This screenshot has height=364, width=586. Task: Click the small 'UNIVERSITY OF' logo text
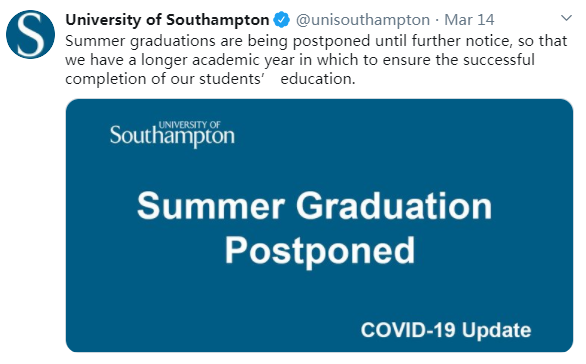click(189, 125)
